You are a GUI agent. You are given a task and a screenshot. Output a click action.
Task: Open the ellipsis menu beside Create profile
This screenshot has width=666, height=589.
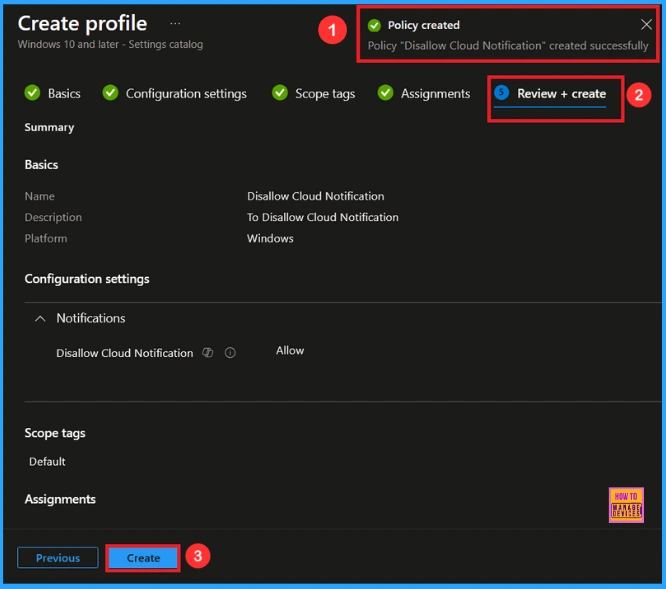coord(175,24)
